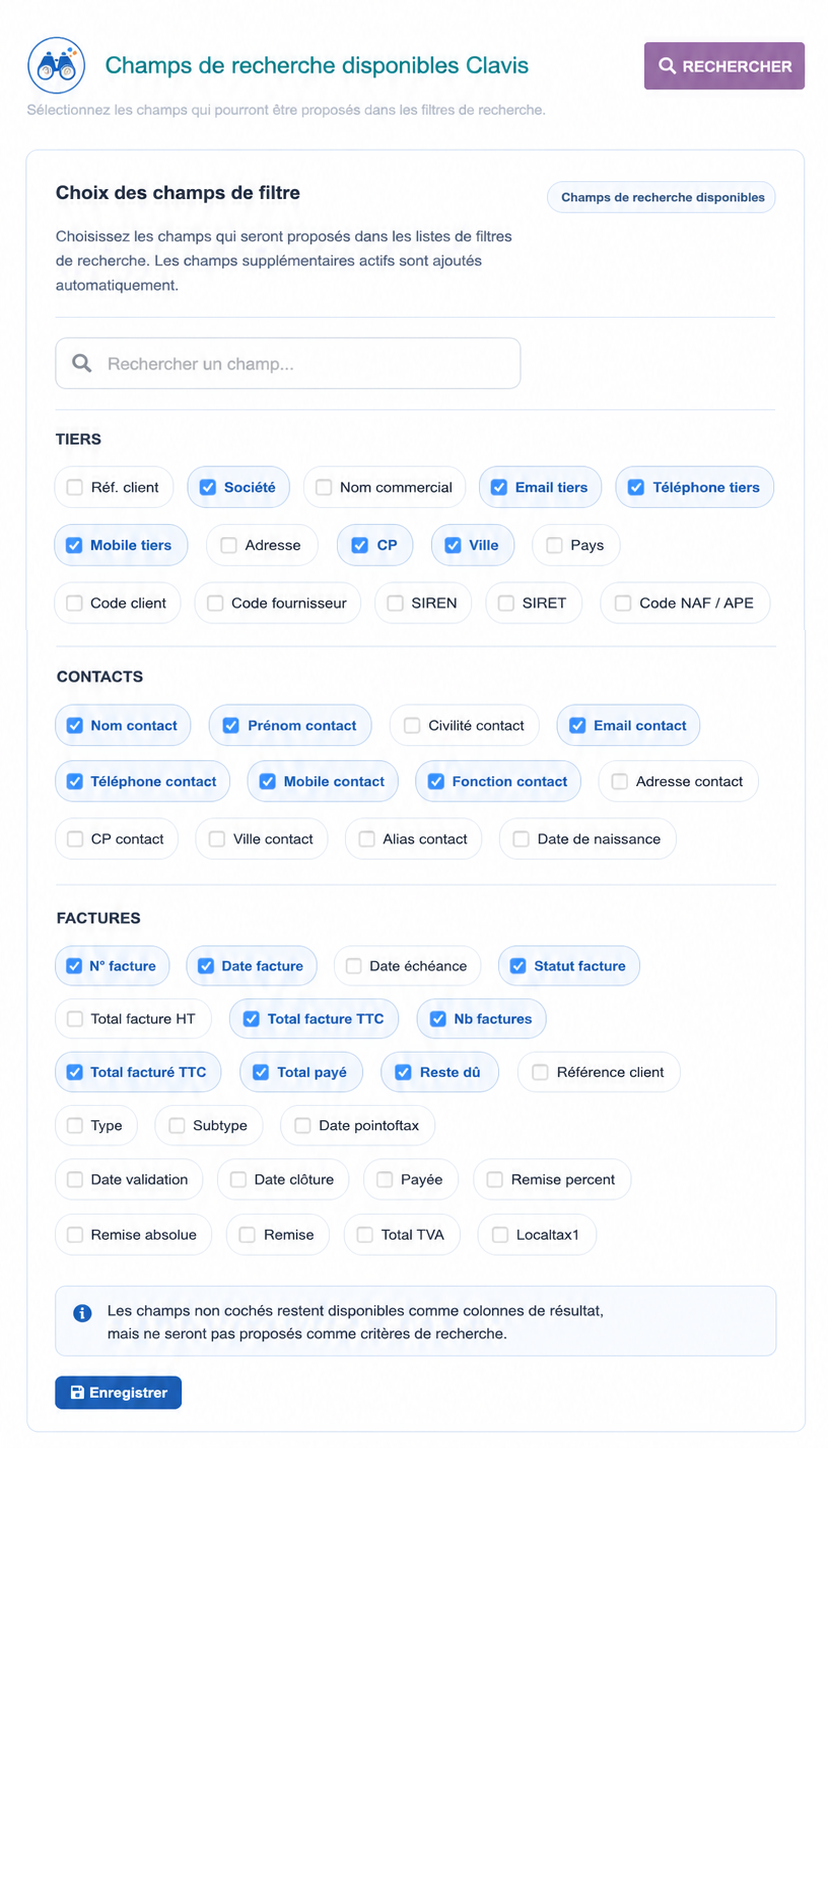The image size is (828, 1899).
Task: Check the Nom commercial field
Action: (324, 487)
